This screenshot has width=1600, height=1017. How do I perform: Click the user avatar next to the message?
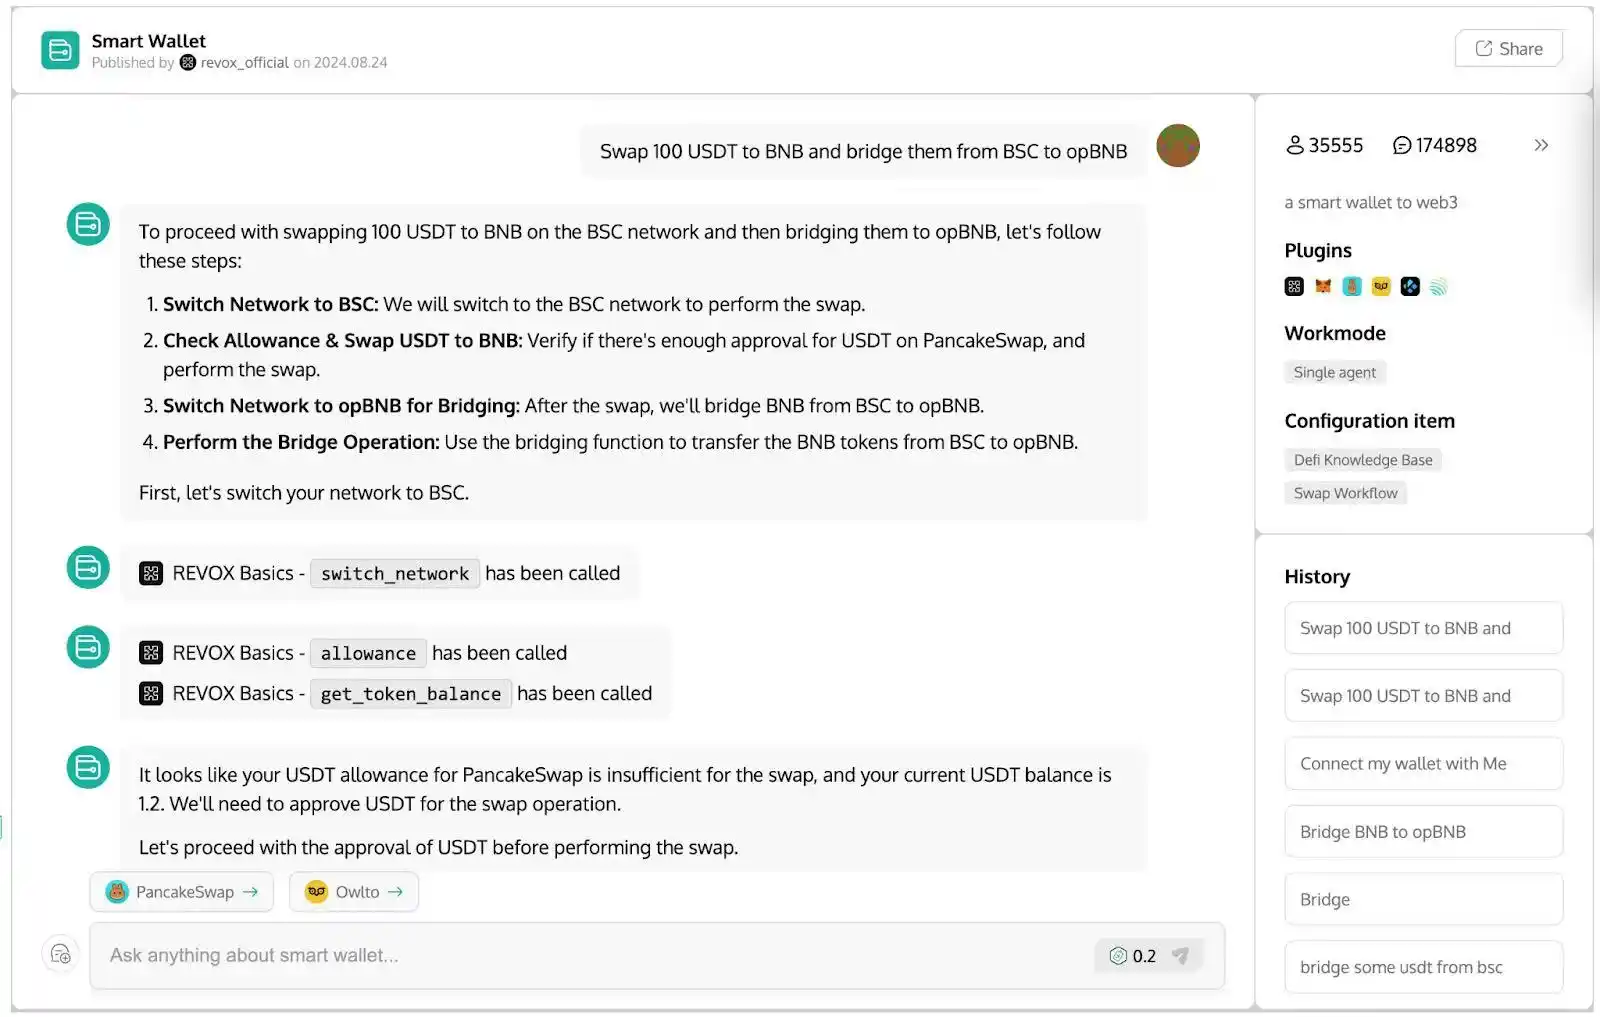pyautogui.click(x=1178, y=146)
